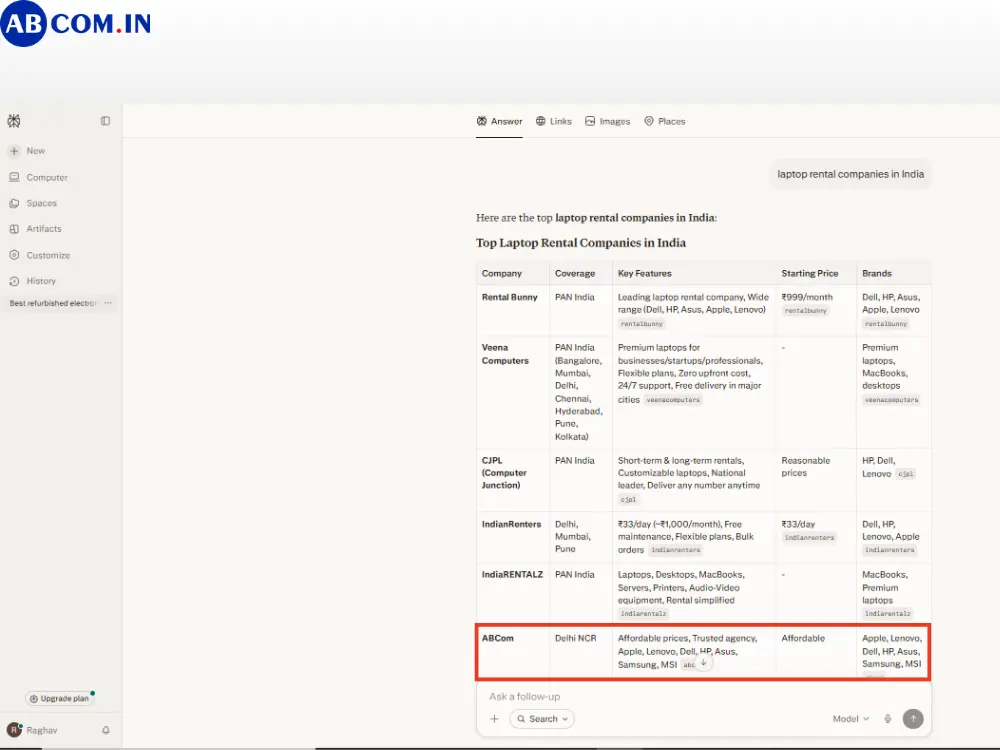
Task: Open Artifacts in the sidebar
Action: 36,228
